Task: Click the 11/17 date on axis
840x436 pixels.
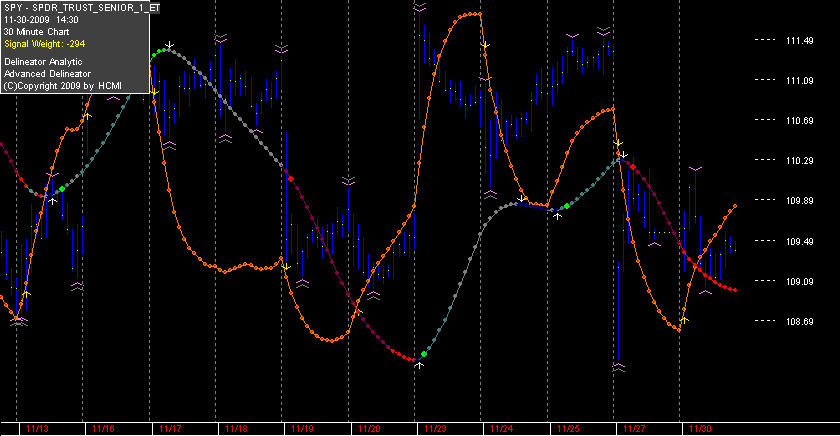Action: pyautogui.click(x=170, y=429)
